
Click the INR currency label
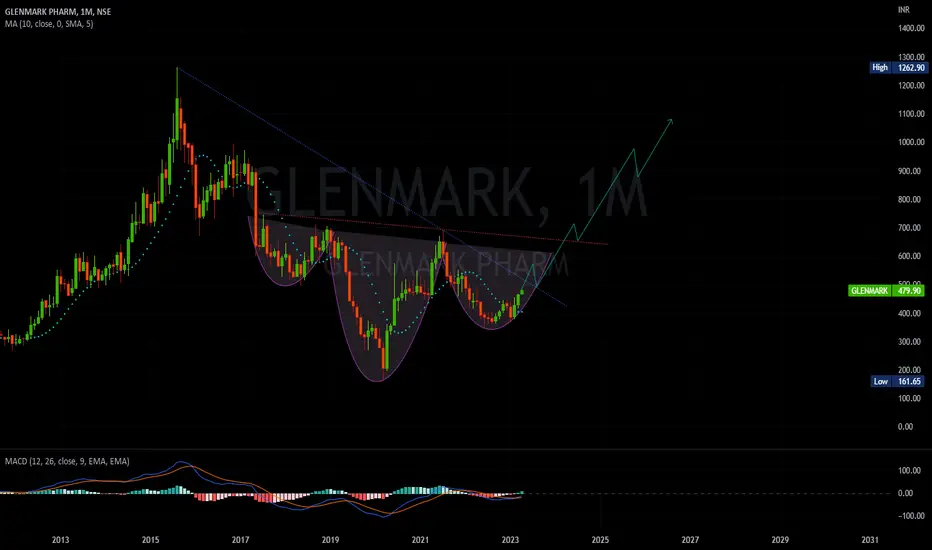(903, 10)
